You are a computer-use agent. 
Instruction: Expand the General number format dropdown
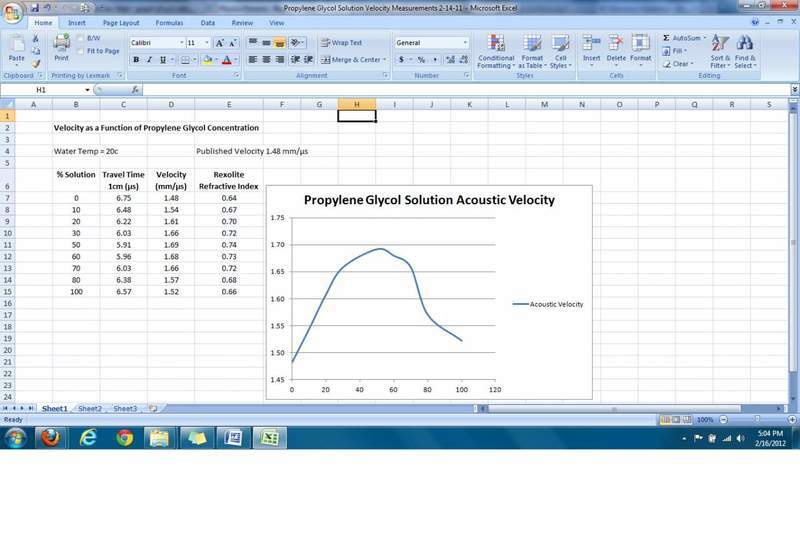(x=464, y=43)
